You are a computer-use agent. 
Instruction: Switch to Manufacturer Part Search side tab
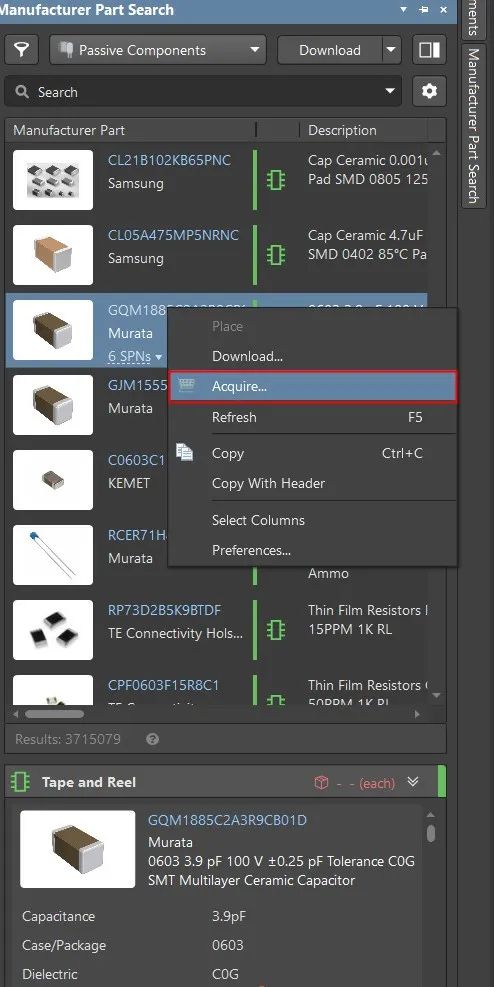[474, 125]
